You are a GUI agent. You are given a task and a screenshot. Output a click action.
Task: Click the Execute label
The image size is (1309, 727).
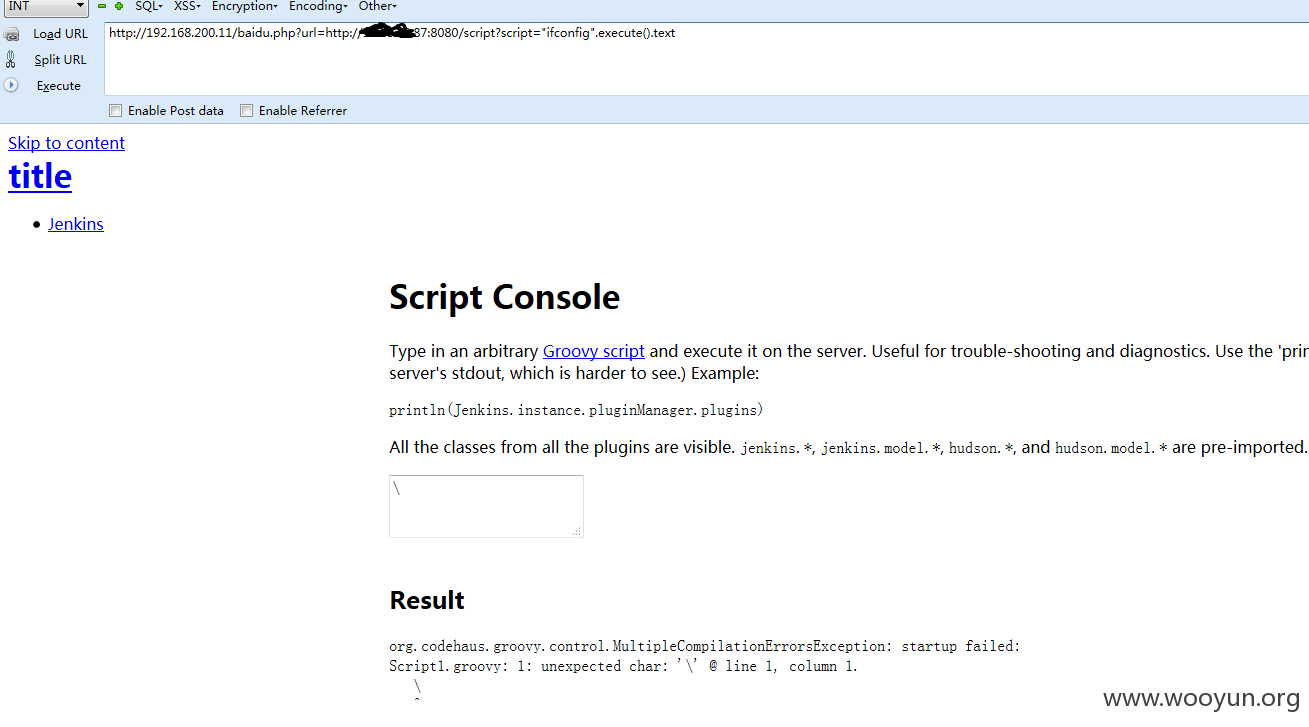point(59,86)
